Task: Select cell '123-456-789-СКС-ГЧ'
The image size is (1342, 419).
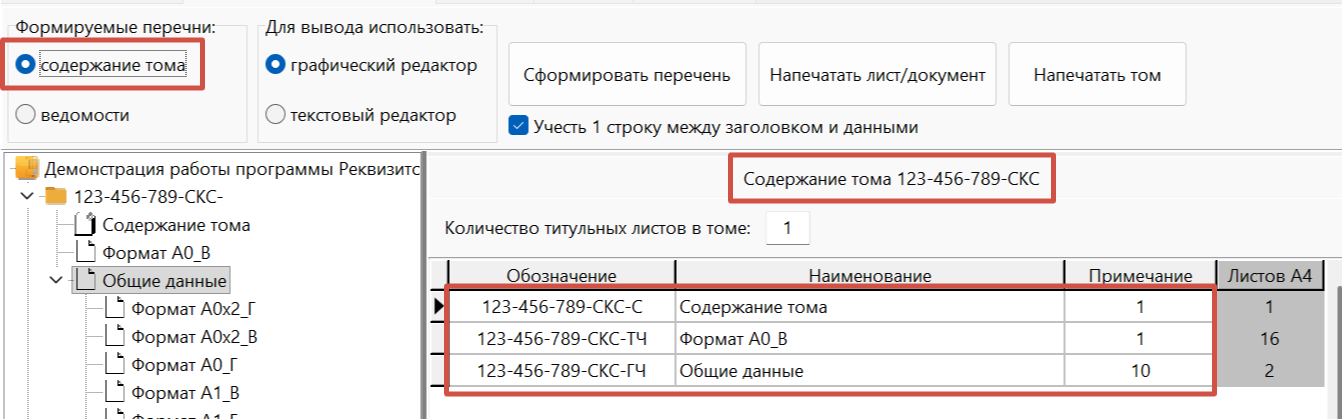Action: [561, 371]
